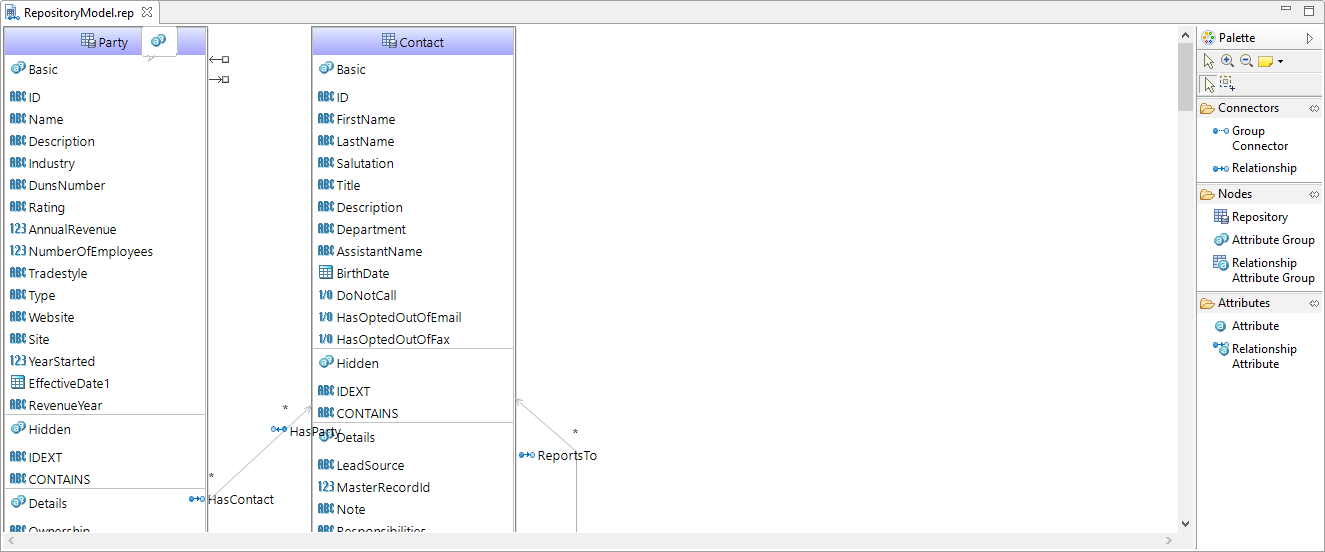Pick the Attribute Group node tool
1325x552 pixels.
click(1264, 240)
